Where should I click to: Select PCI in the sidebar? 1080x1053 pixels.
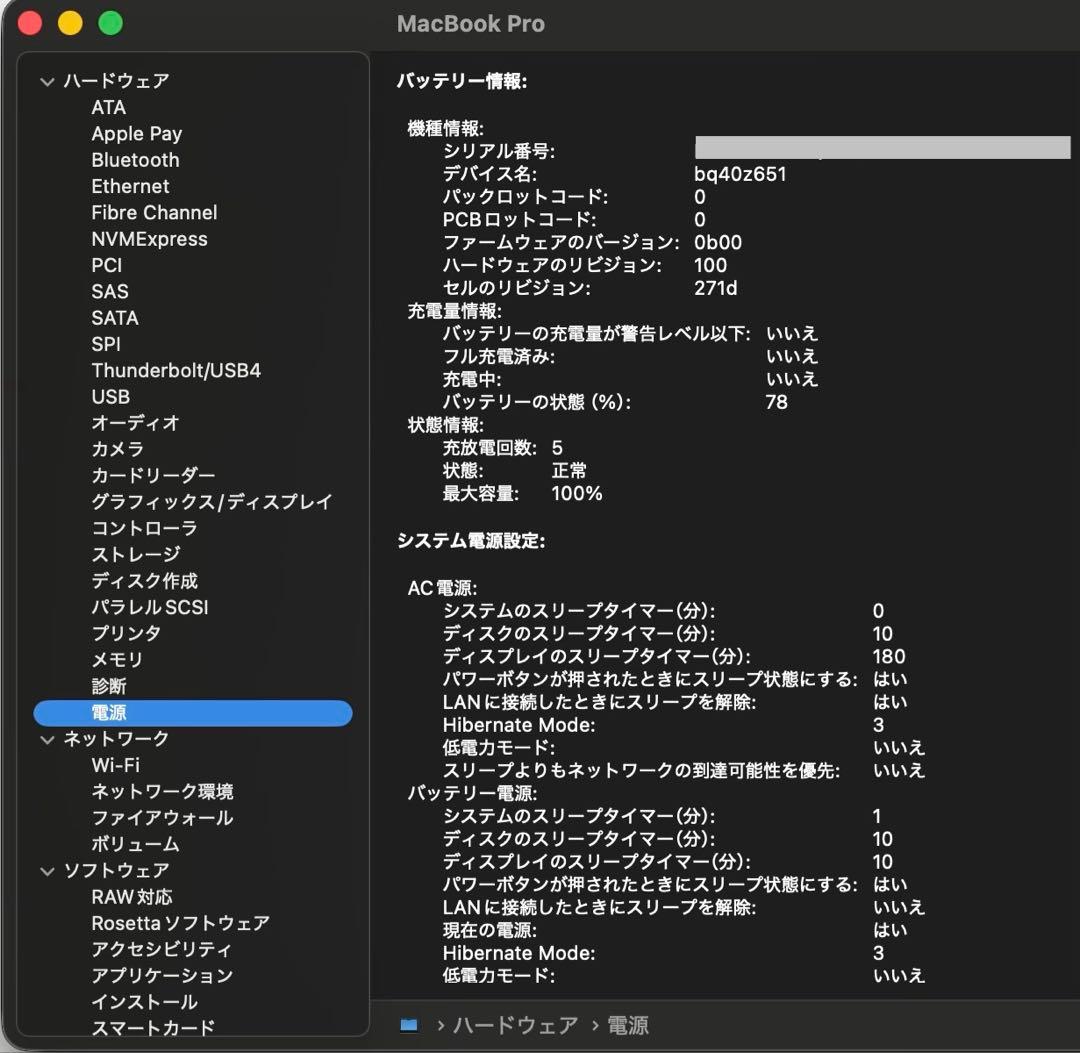pos(107,265)
